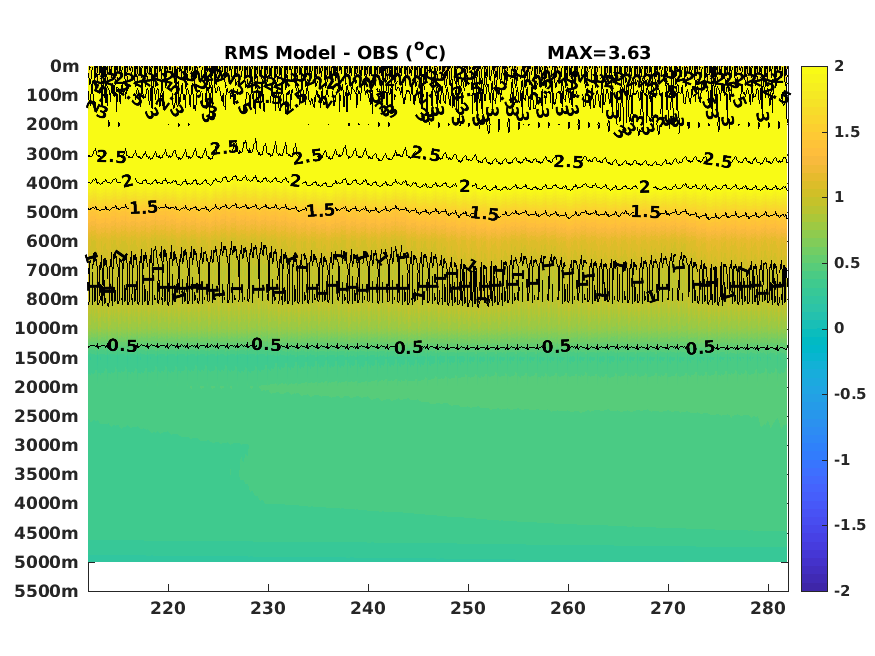The width and height of the screenshot is (875, 656).
Task: Click the leftmost '0.5' contour label
Action: point(122,346)
